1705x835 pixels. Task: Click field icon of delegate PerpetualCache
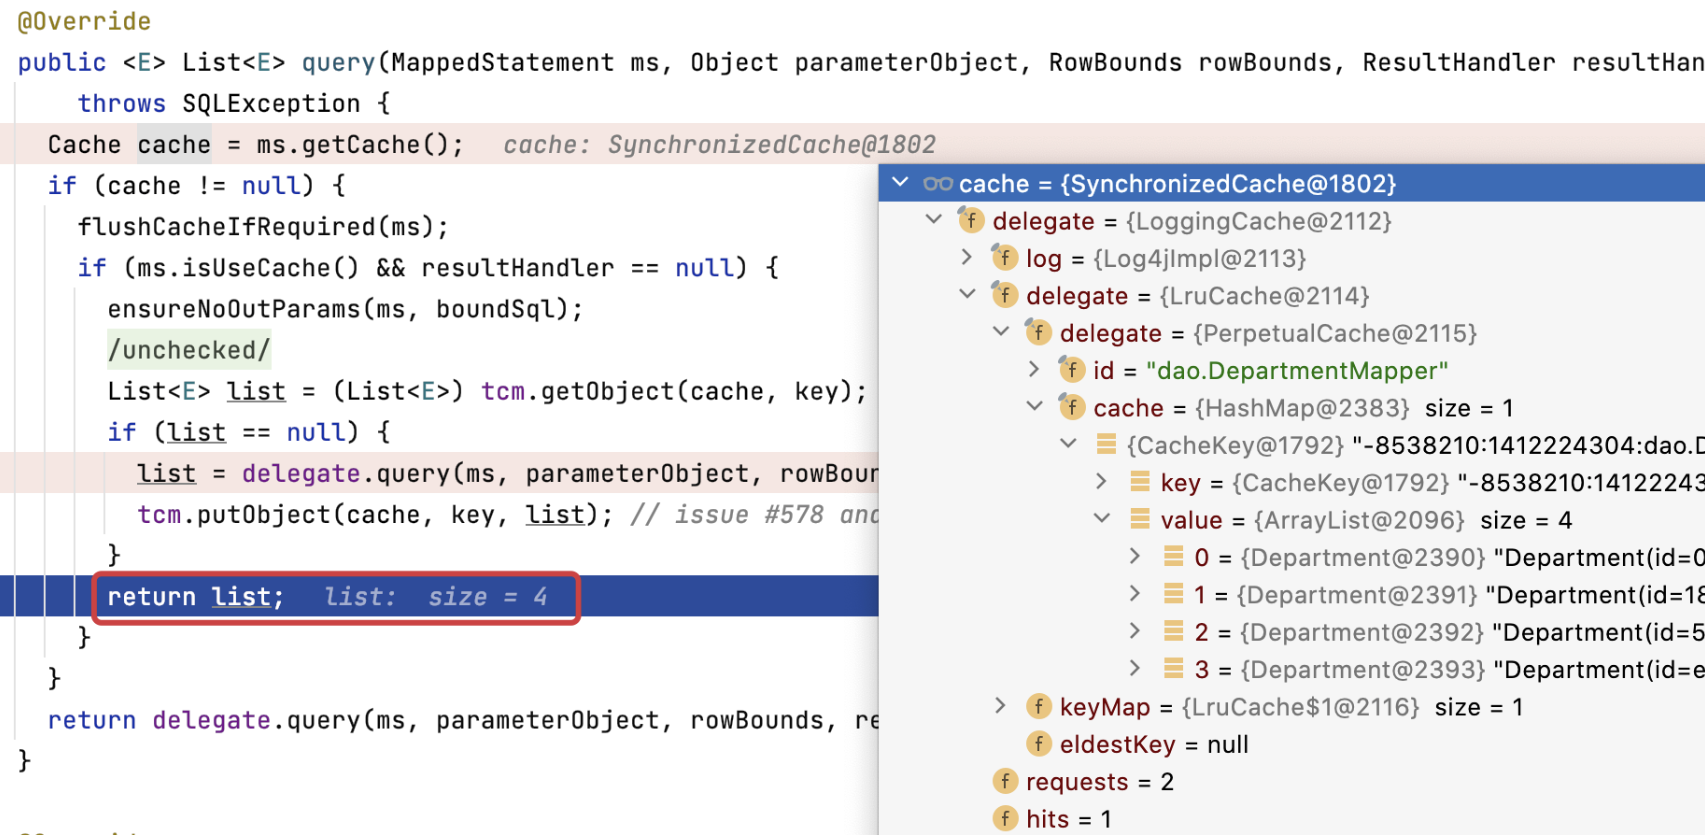[1038, 332]
